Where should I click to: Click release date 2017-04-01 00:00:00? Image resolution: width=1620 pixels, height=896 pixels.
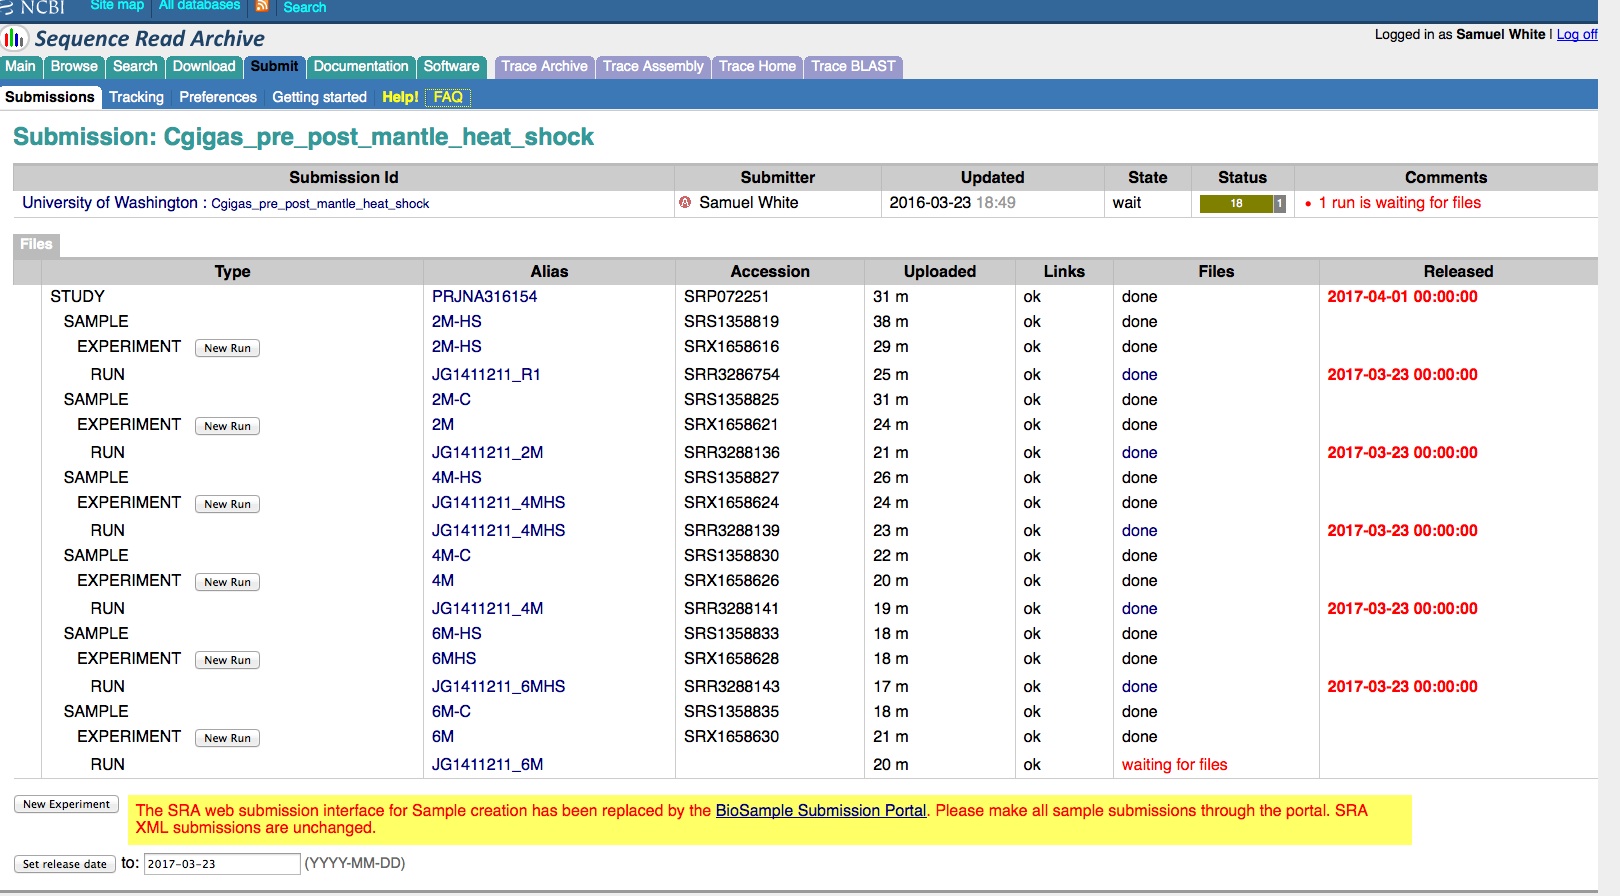click(1402, 297)
